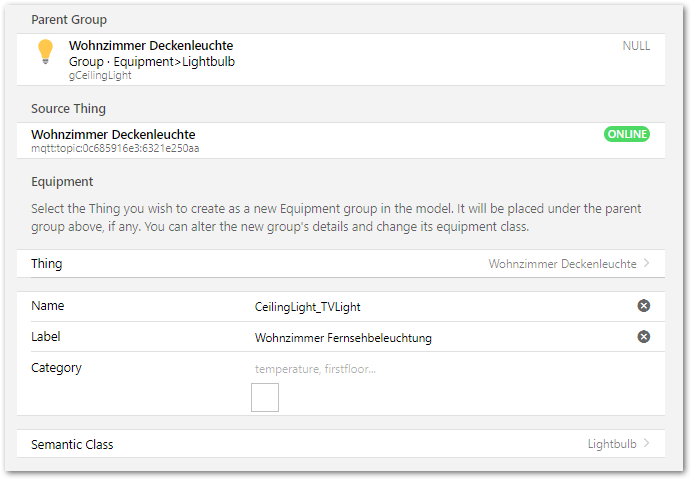Open the Lightbulb semantic class selection

(x=612, y=444)
